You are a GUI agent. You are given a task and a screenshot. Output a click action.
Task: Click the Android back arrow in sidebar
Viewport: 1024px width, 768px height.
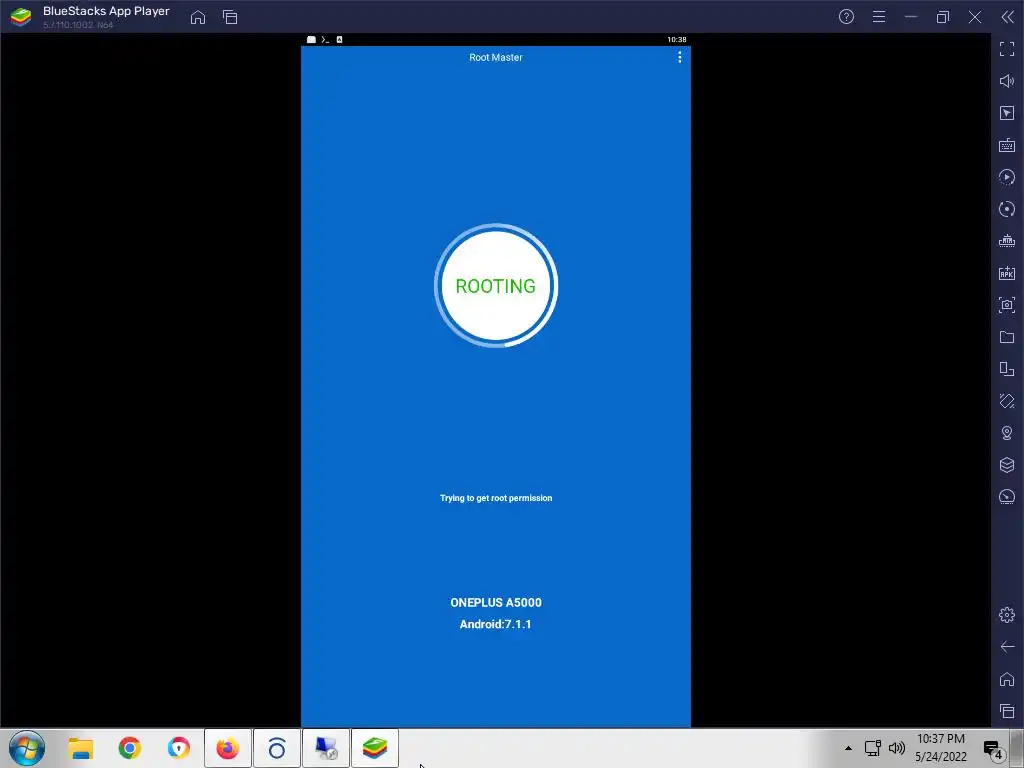1007,647
